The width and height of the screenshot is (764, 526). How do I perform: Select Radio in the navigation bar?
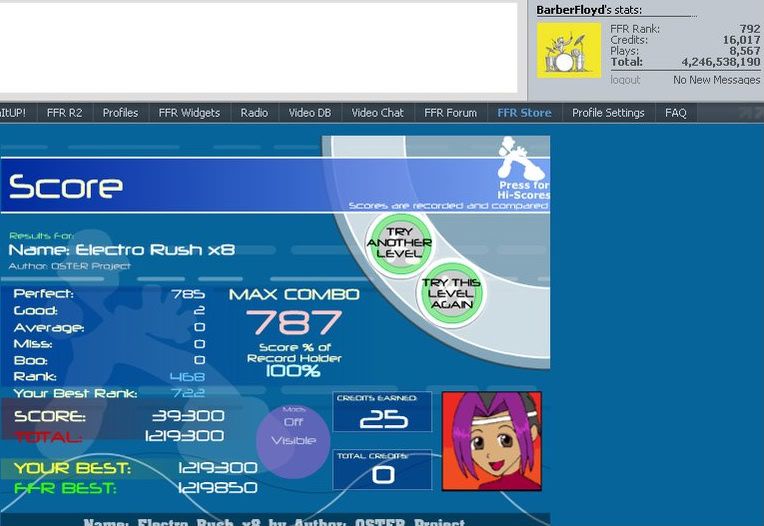coord(254,113)
